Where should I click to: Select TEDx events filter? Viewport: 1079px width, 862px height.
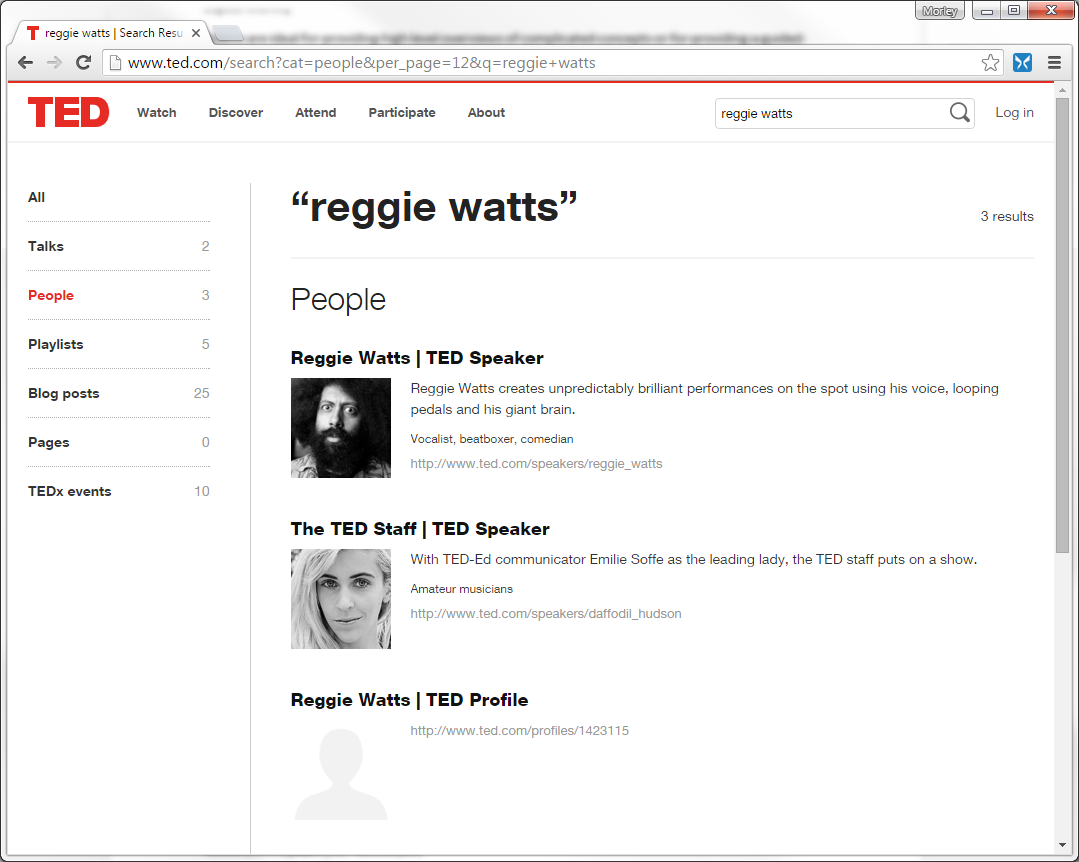70,491
